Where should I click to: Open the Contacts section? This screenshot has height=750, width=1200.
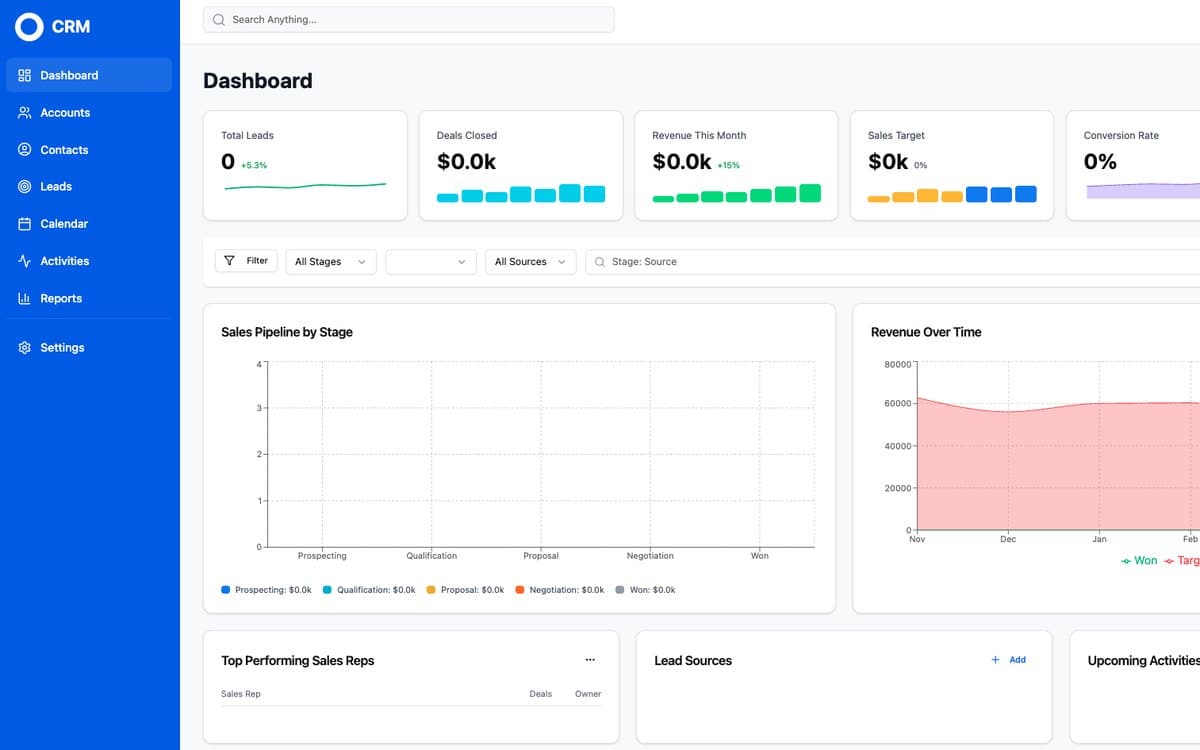[89, 150]
